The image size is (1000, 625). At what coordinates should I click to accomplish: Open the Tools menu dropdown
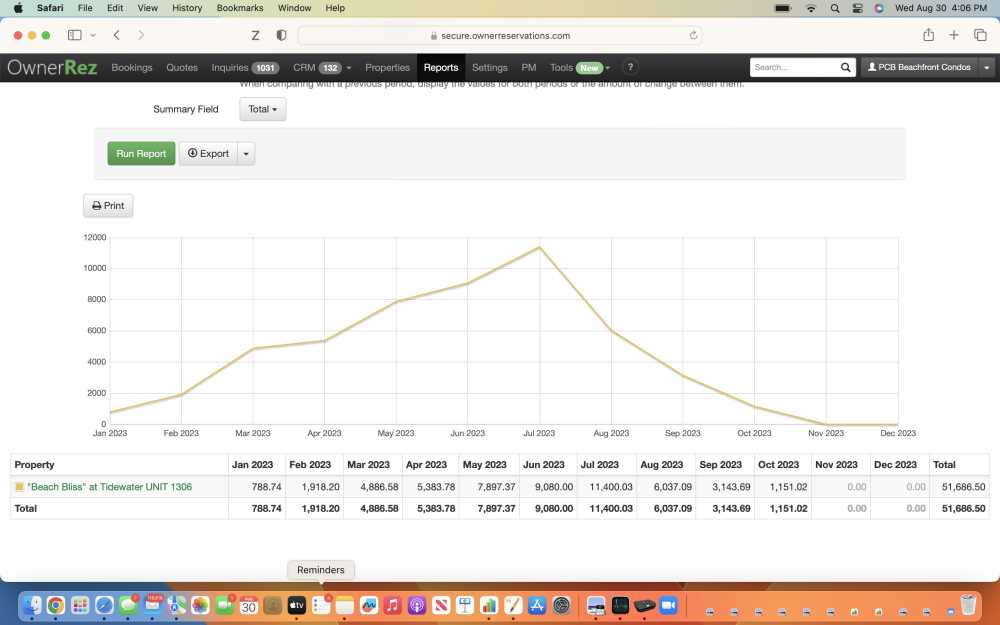580,68
